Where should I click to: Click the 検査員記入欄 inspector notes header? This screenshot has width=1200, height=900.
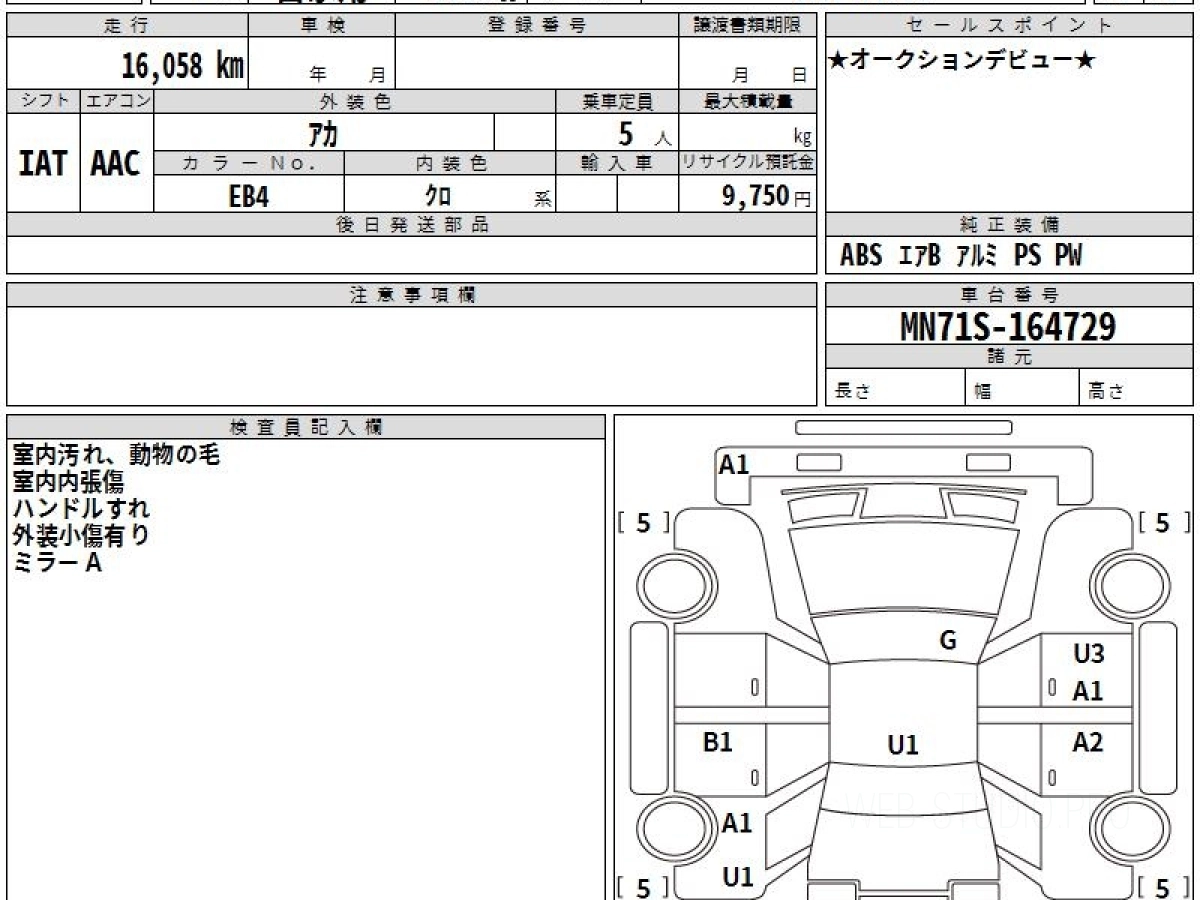pos(306,427)
